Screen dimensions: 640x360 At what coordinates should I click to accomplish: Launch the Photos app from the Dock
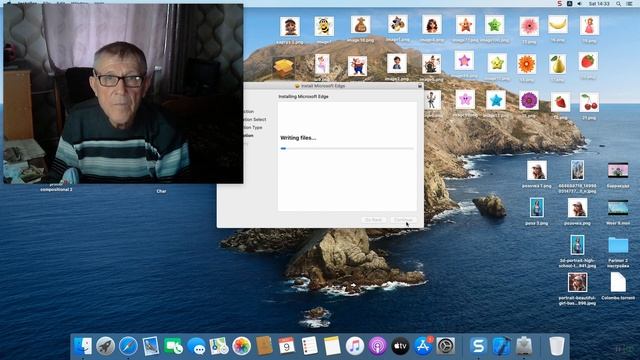[x=242, y=346]
